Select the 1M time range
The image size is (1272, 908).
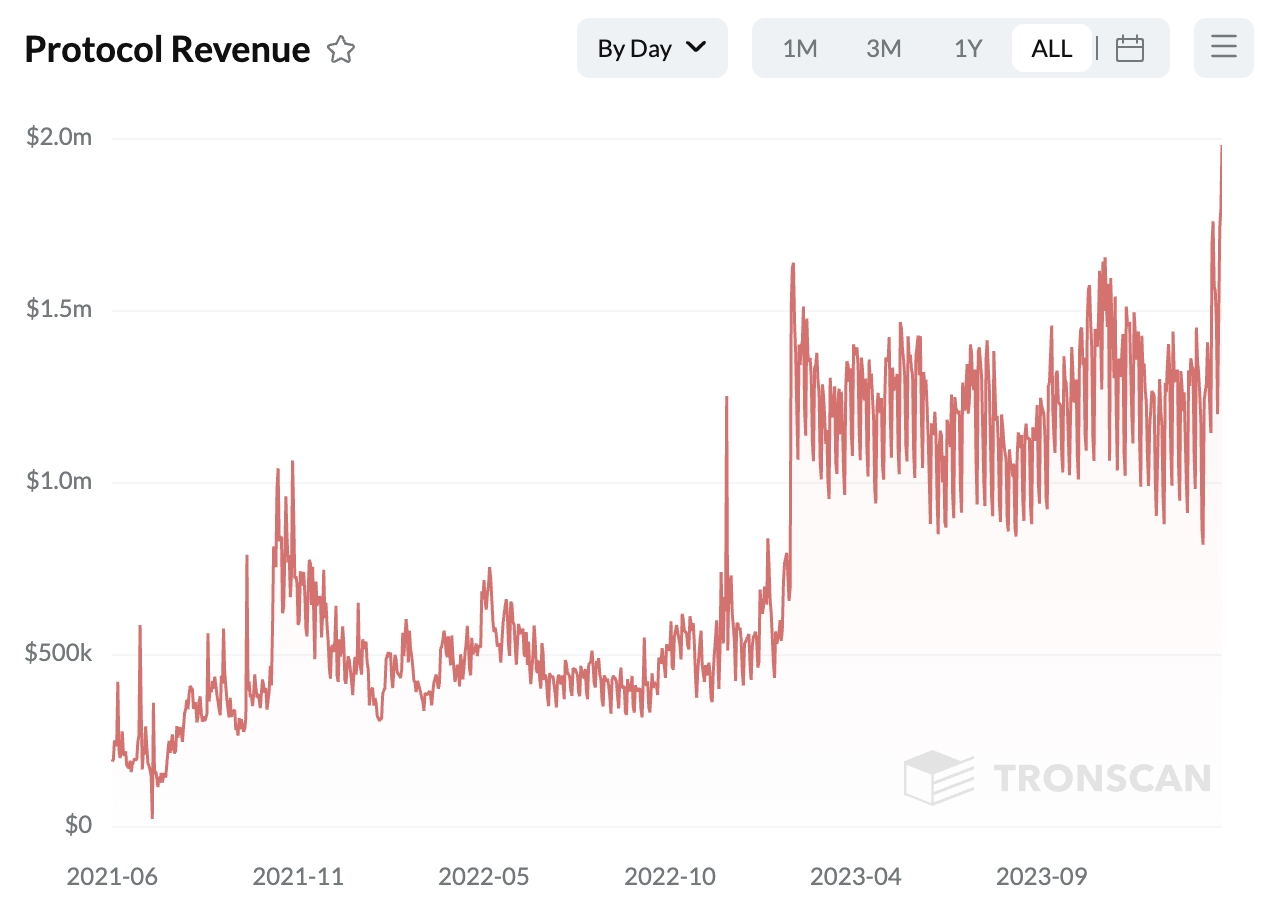(x=800, y=48)
